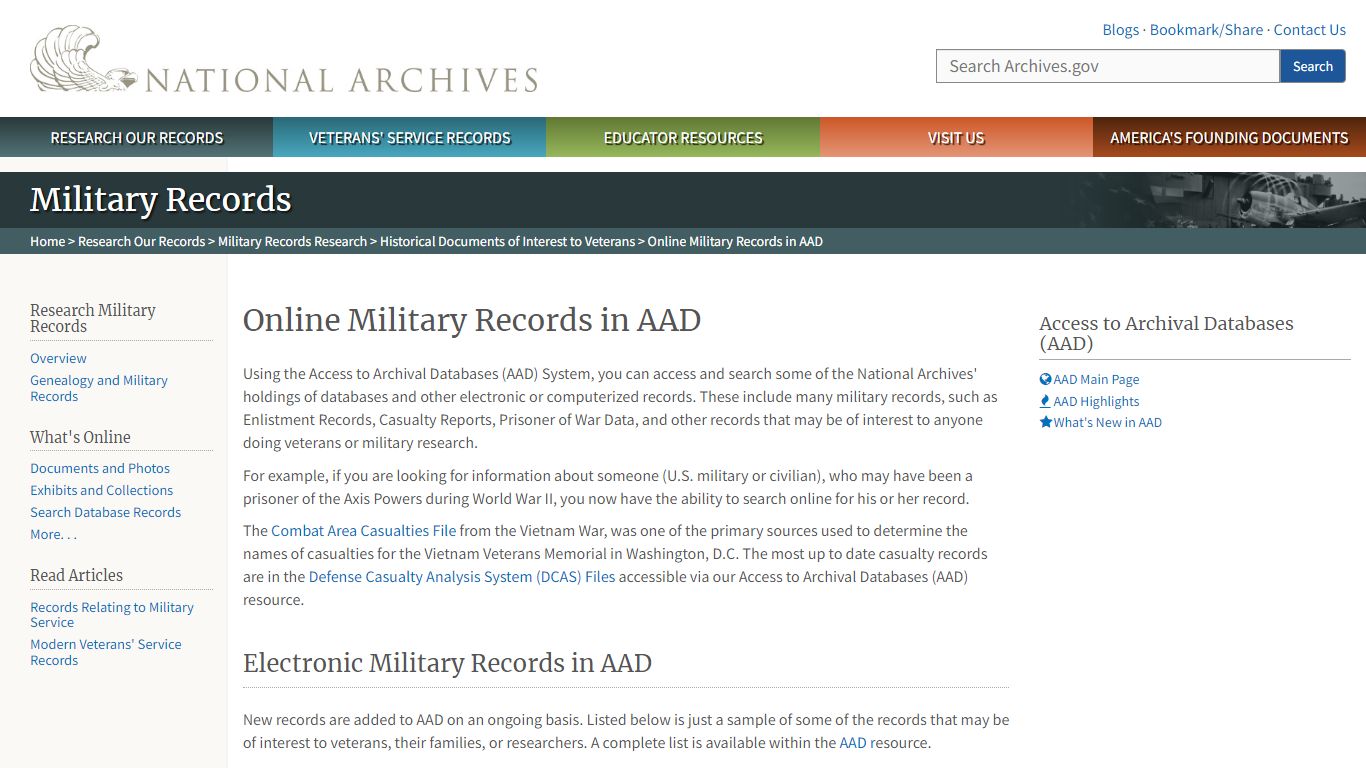Click the Research Military Records sidebar heading

[x=92, y=318]
